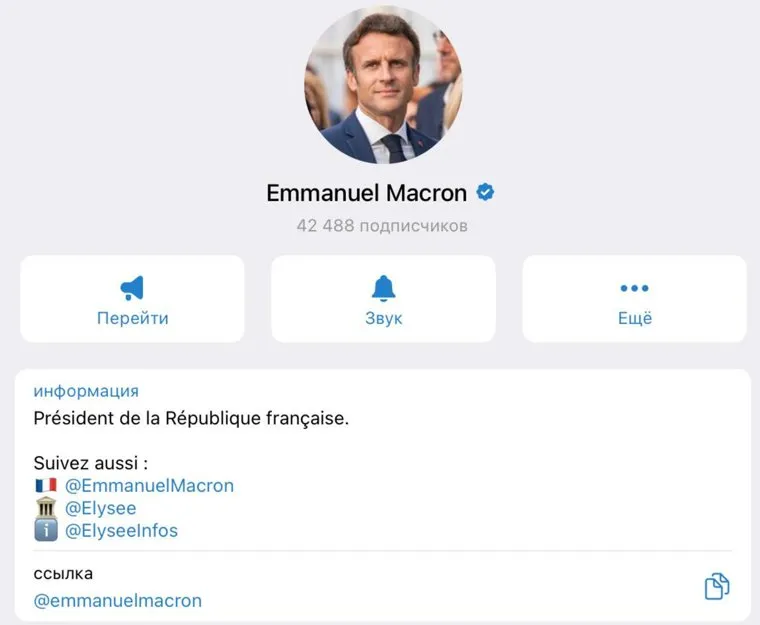Image resolution: width=760 pixels, height=625 pixels.
Task: Click the "Président de la République française." description
Action: pos(191,419)
